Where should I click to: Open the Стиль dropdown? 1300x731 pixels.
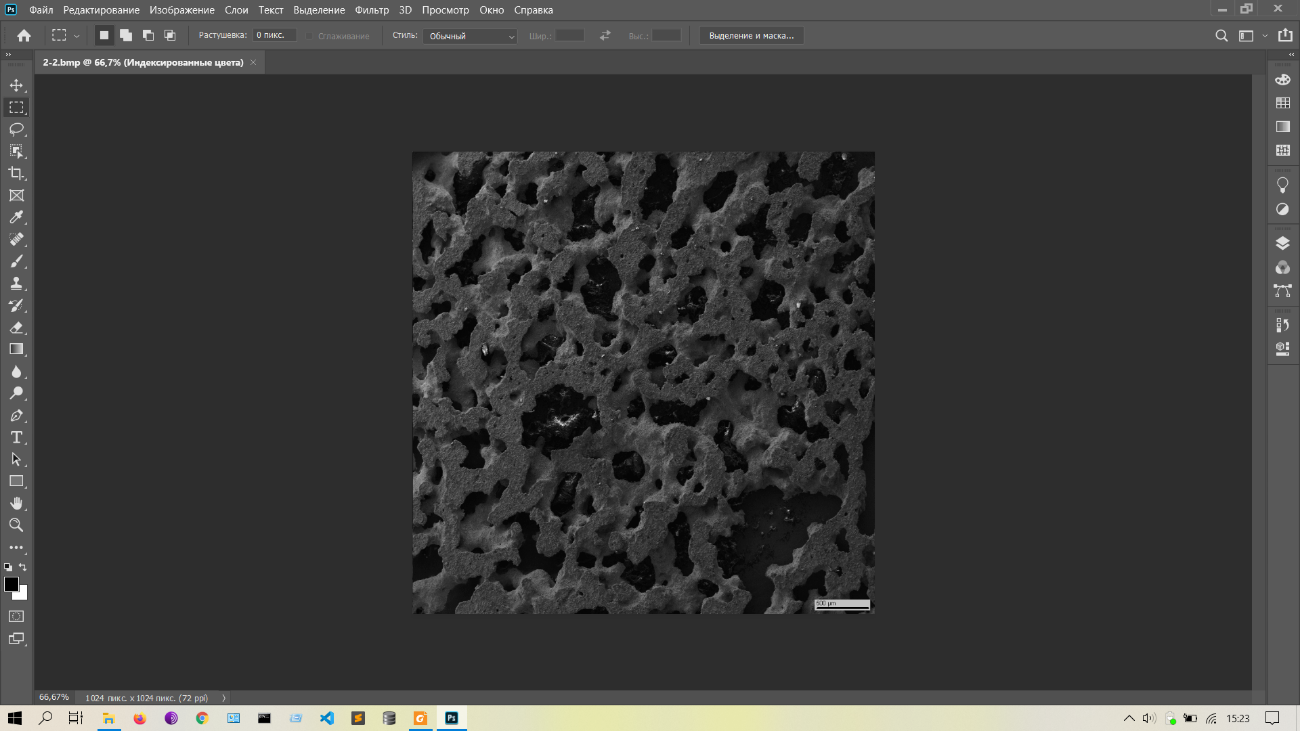[x=470, y=36]
